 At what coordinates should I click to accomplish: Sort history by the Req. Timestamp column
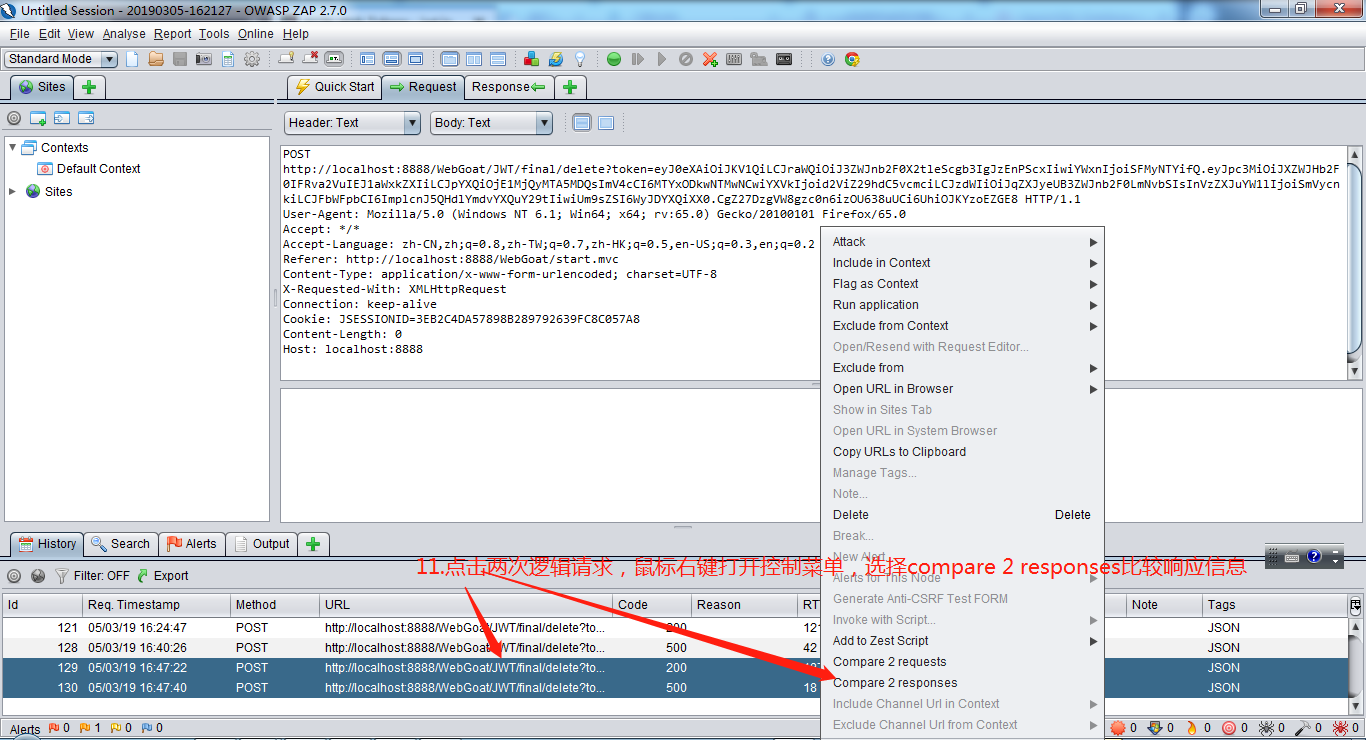156,605
